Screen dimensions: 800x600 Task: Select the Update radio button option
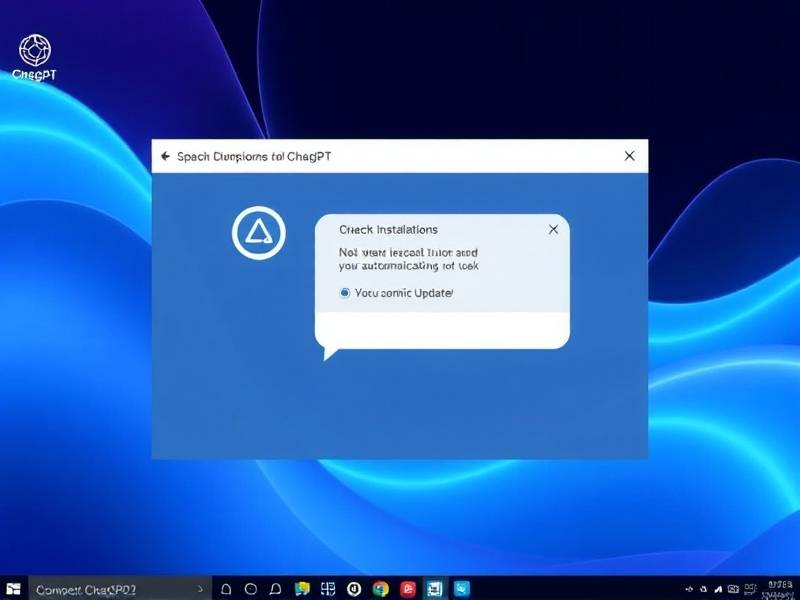point(345,293)
